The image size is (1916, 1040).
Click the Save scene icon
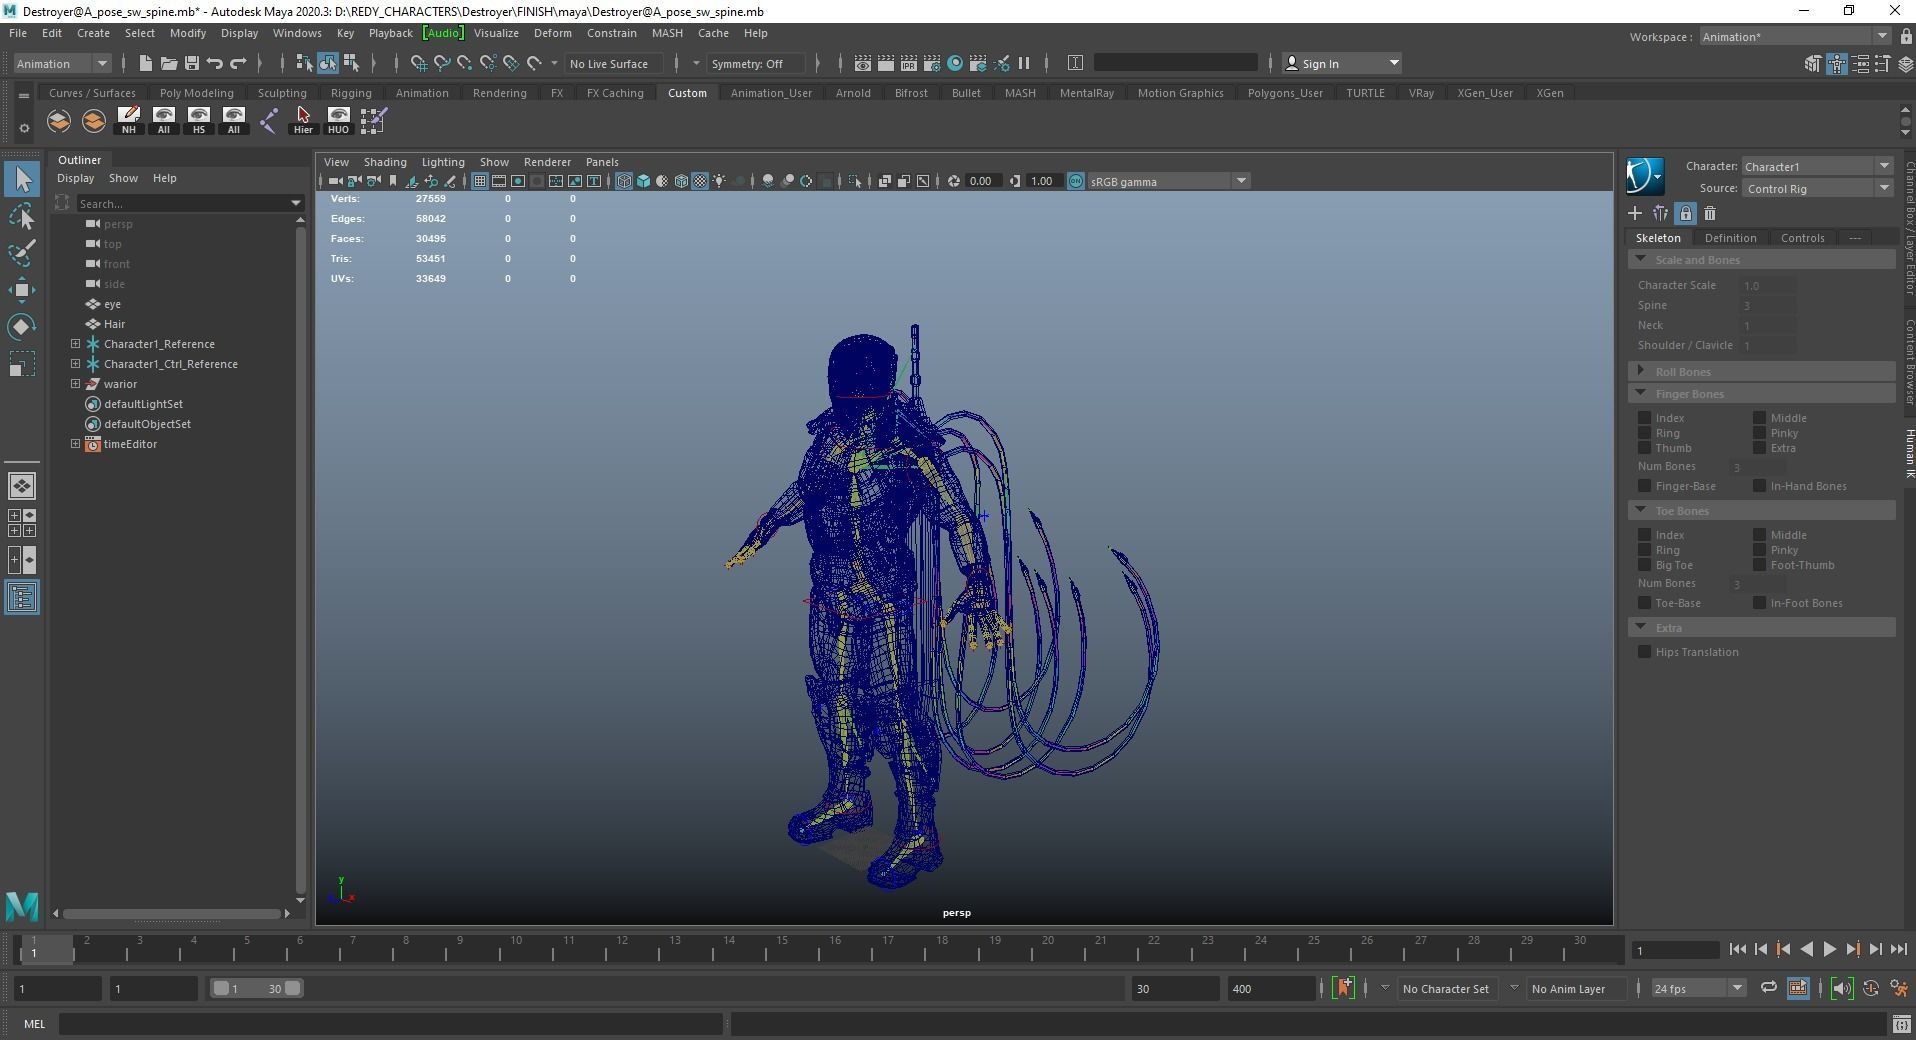(x=191, y=63)
